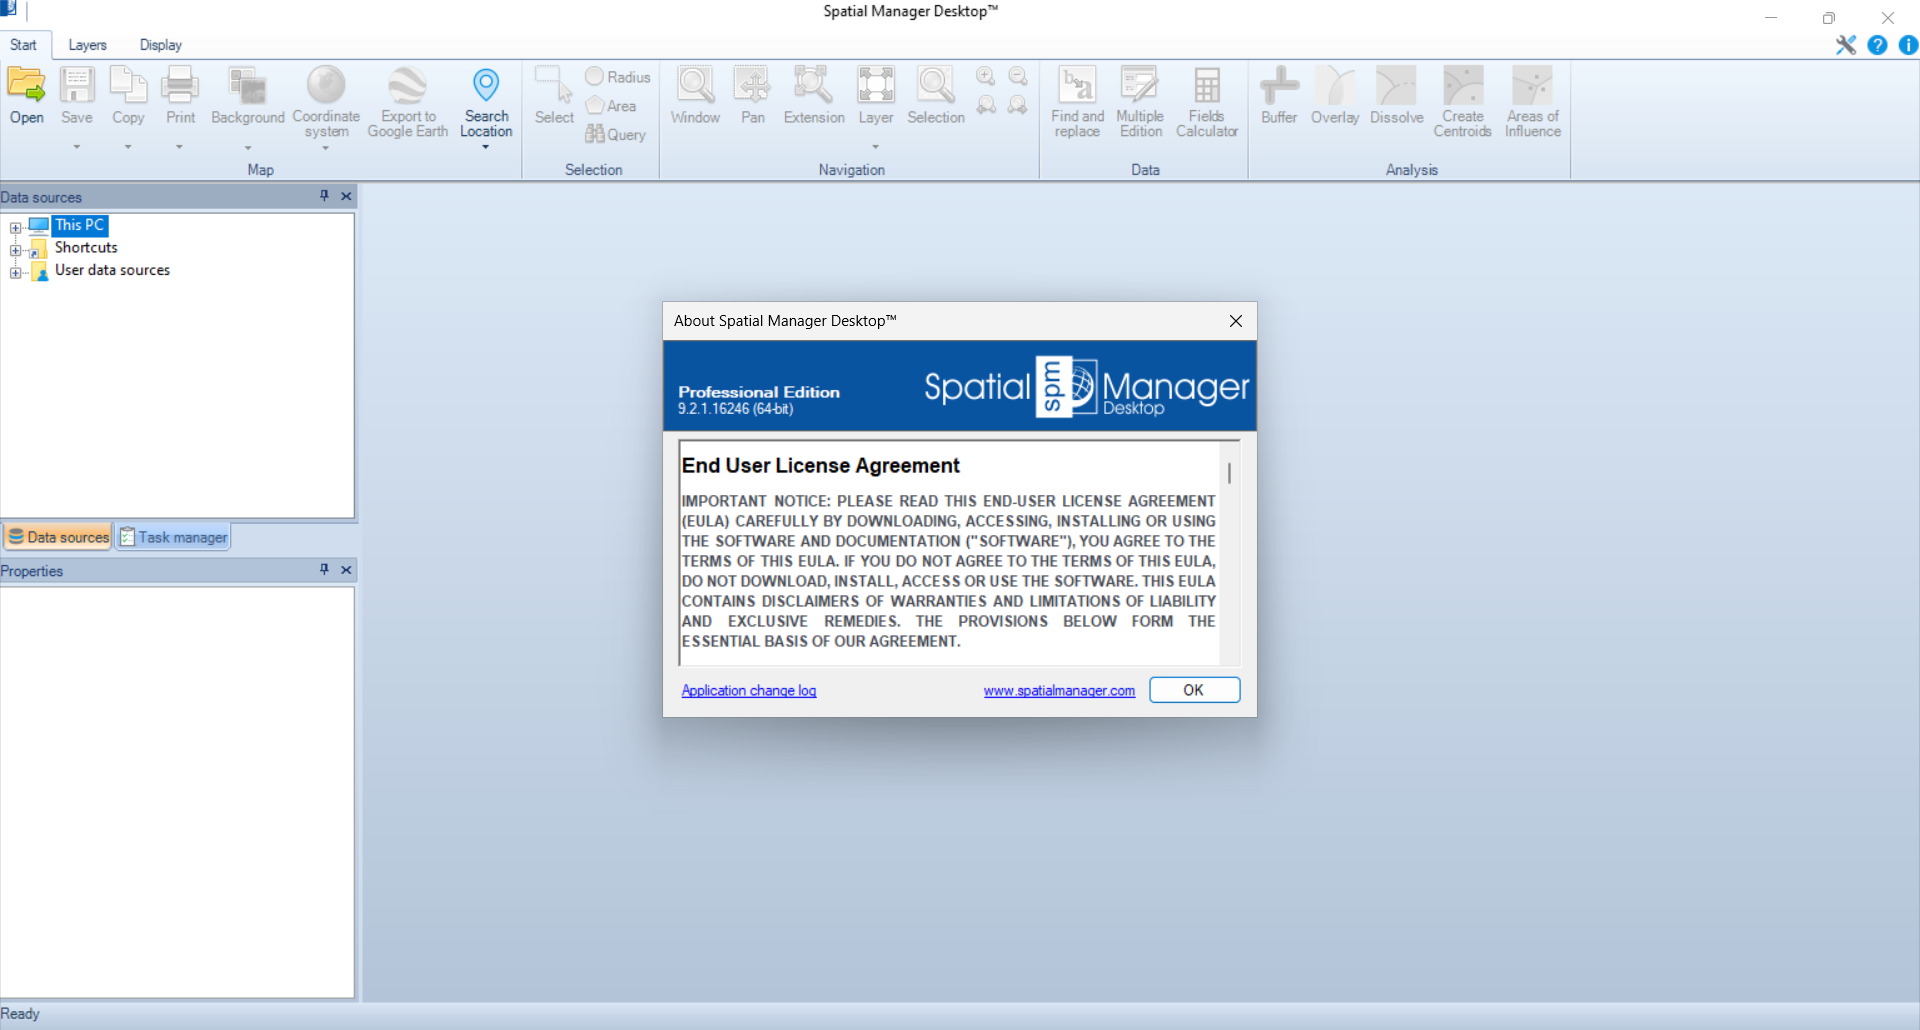Click the Save disk icon
The width and height of the screenshot is (1920, 1030).
click(77, 86)
